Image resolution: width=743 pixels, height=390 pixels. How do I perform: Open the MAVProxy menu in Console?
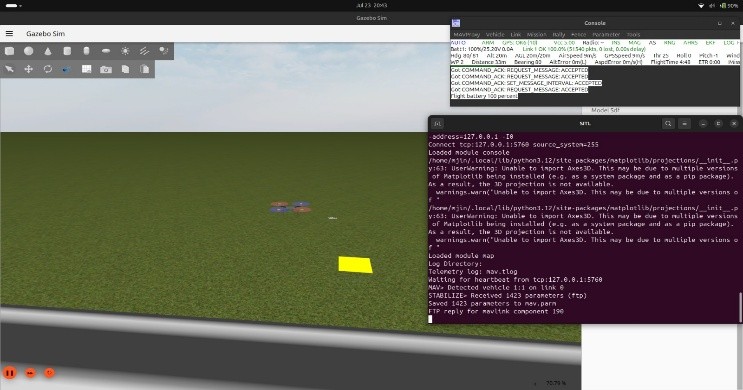(x=467, y=35)
